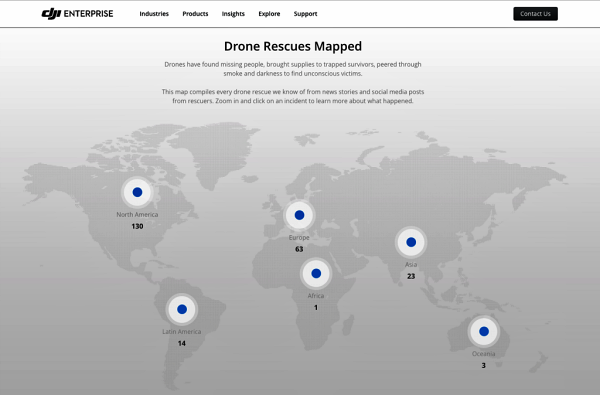Select the Europe map marker

click(299, 215)
